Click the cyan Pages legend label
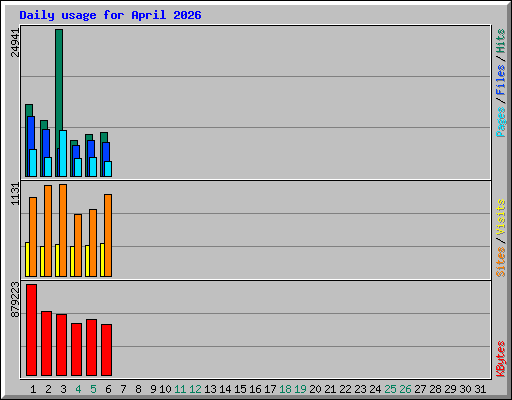 [500, 122]
